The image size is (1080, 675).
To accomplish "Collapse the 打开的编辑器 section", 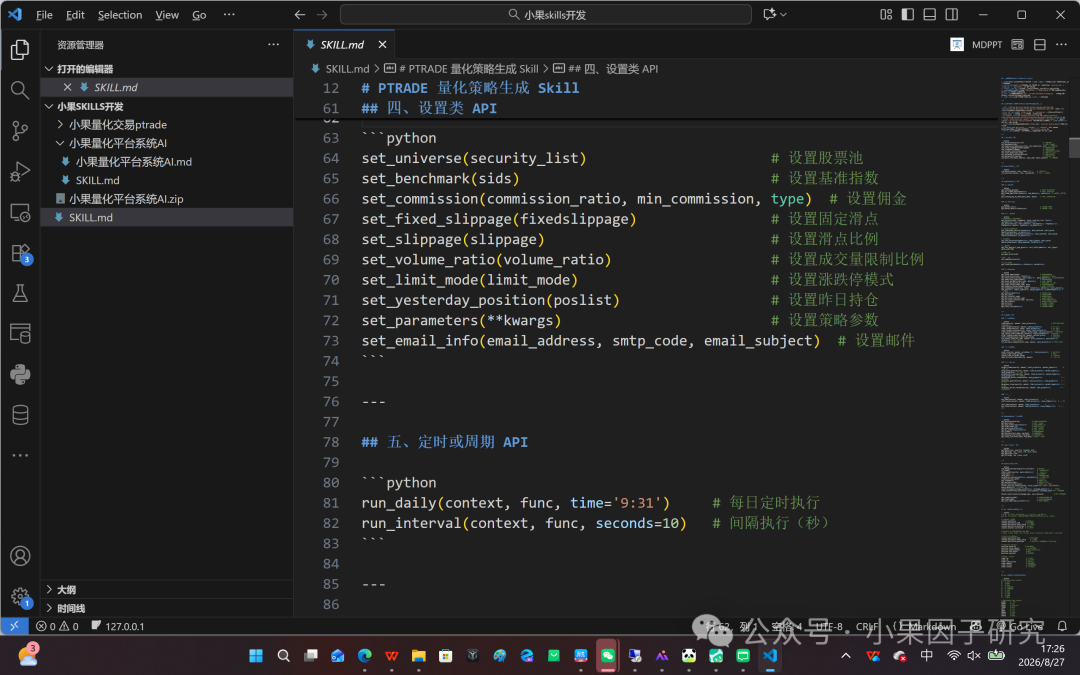I will tap(167, 69).
